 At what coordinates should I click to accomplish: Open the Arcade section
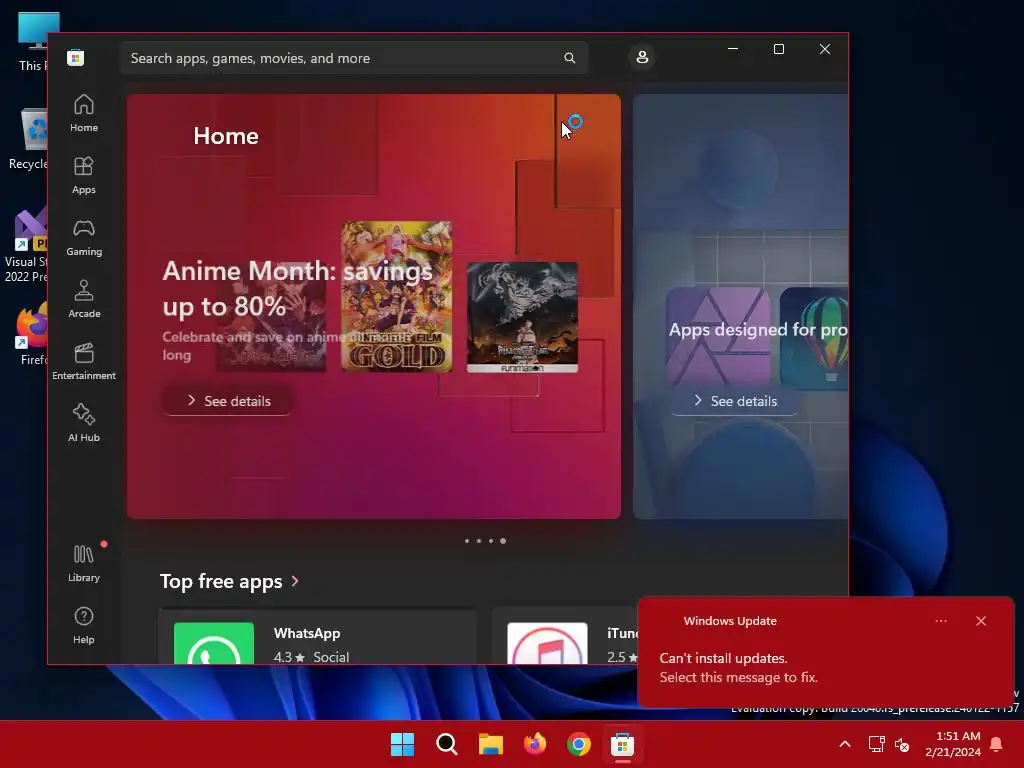point(84,300)
